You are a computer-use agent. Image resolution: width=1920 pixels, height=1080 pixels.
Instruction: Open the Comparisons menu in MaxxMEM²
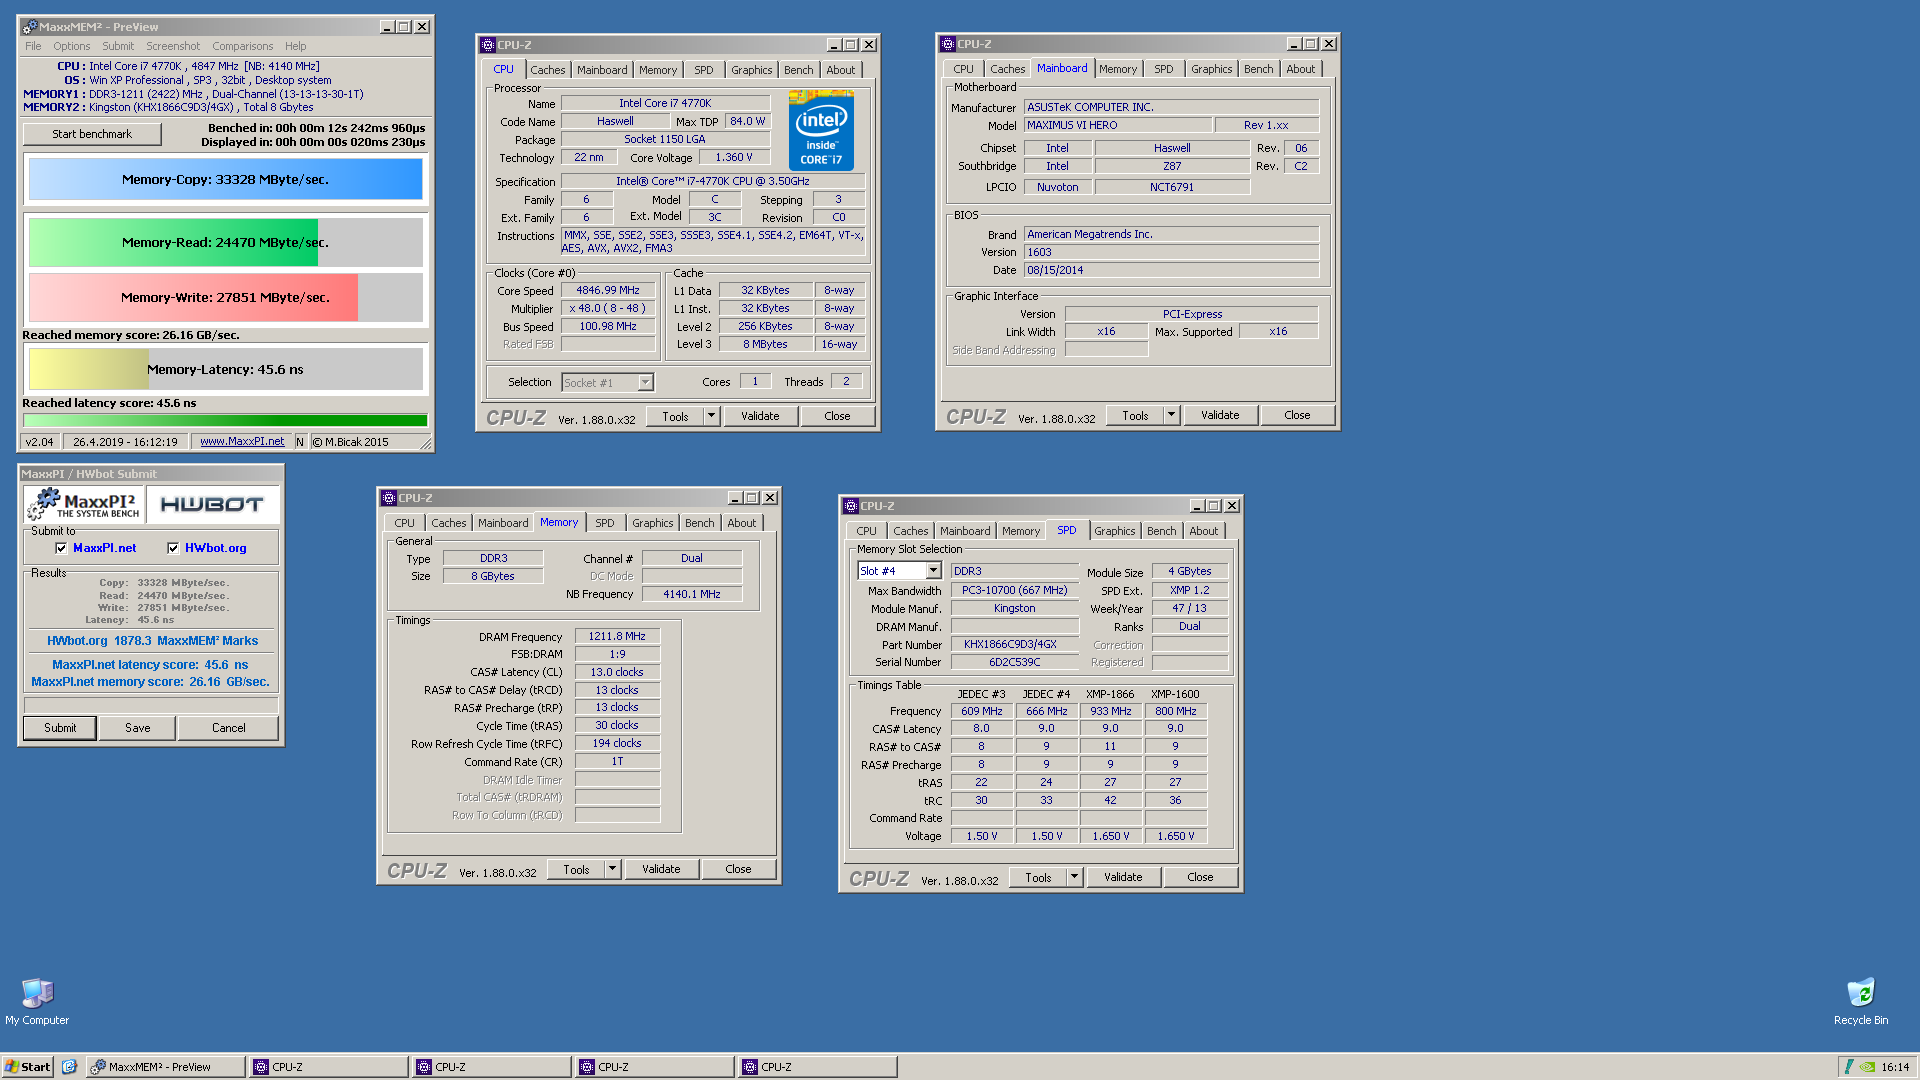pos(242,46)
